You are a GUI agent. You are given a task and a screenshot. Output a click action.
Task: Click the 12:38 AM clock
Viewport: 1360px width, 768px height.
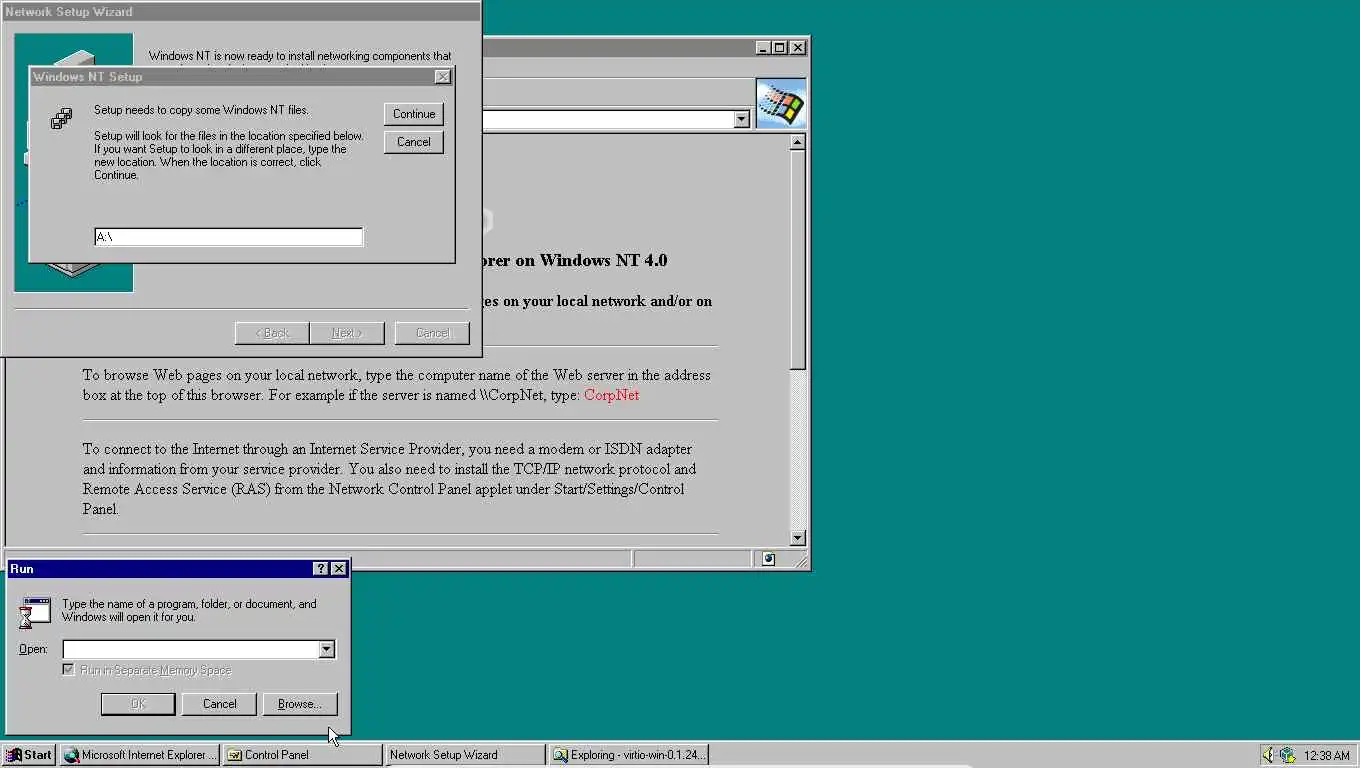point(1327,756)
